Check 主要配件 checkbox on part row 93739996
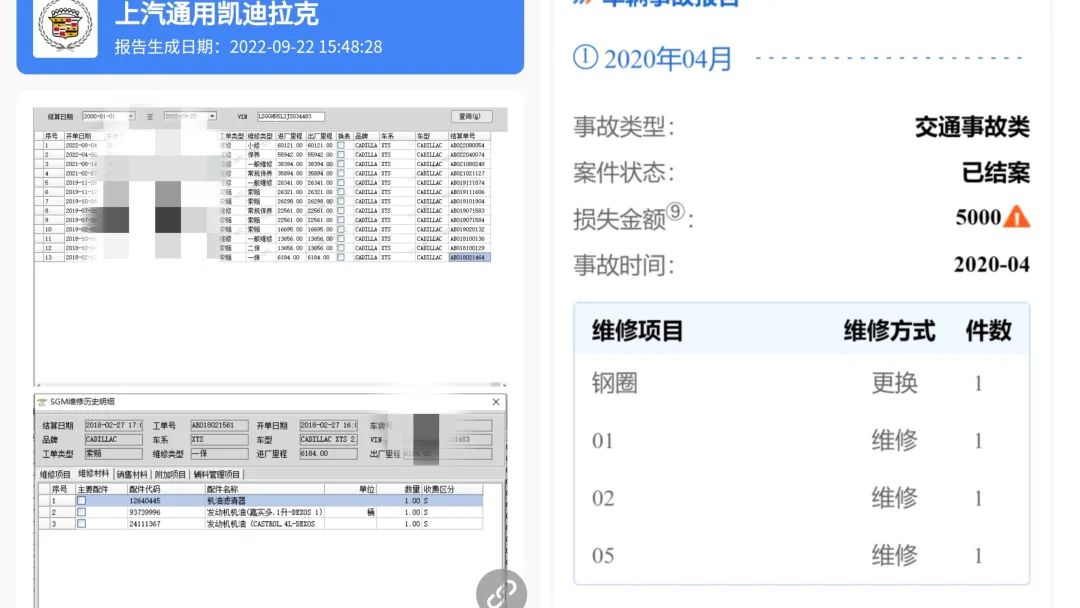 (82, 511)
